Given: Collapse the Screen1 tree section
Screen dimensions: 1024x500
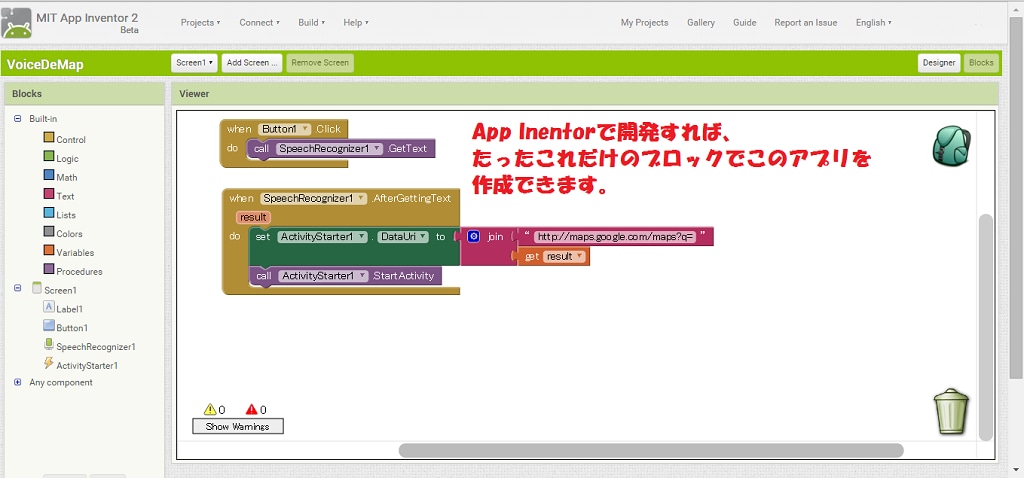Looking at the screenshot, I should (18, 288).
